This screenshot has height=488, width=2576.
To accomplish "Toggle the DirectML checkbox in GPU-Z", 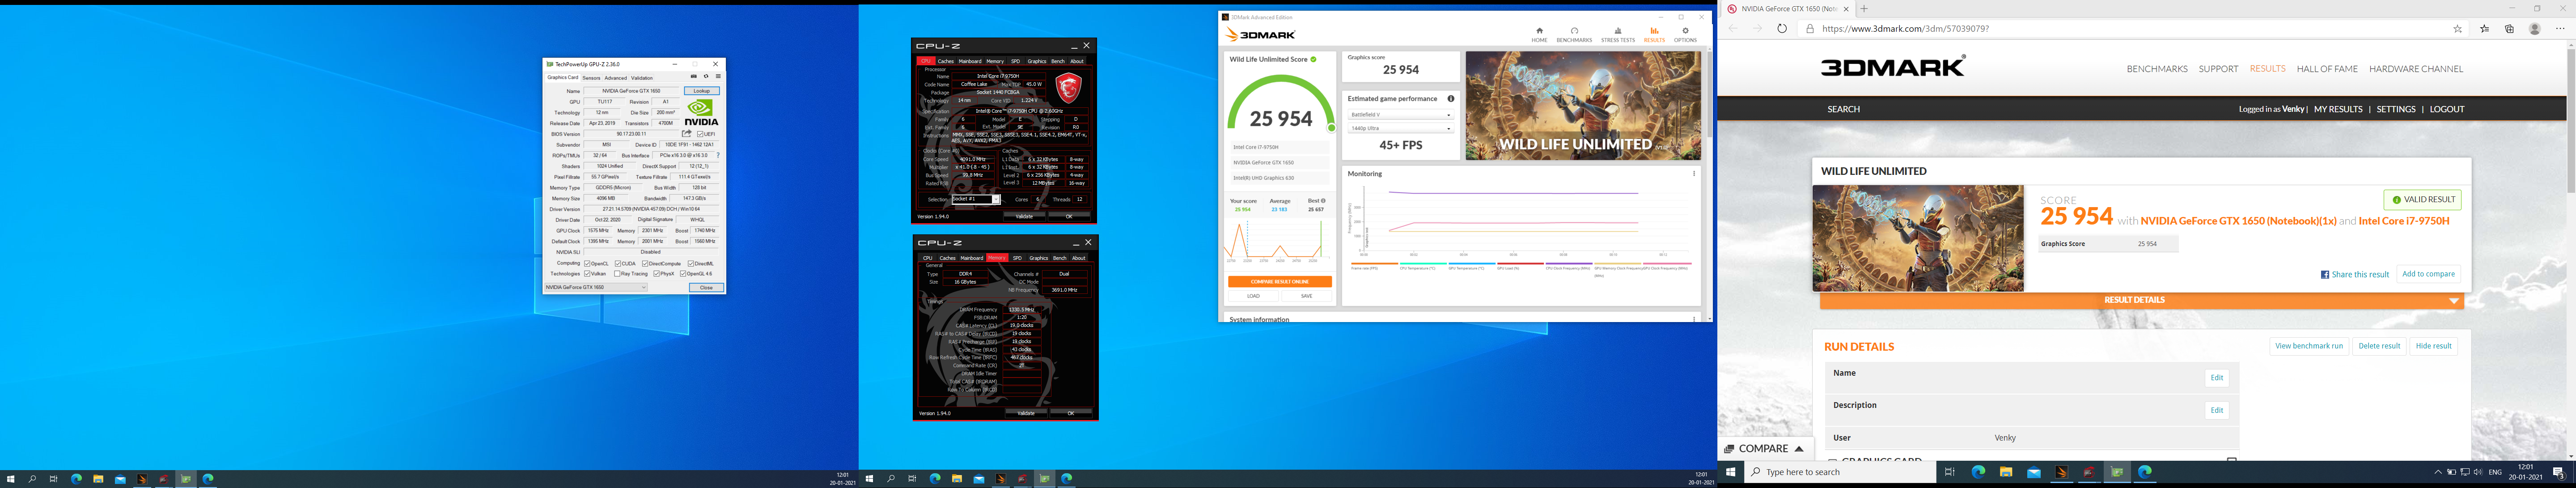I will click(691, 264).
